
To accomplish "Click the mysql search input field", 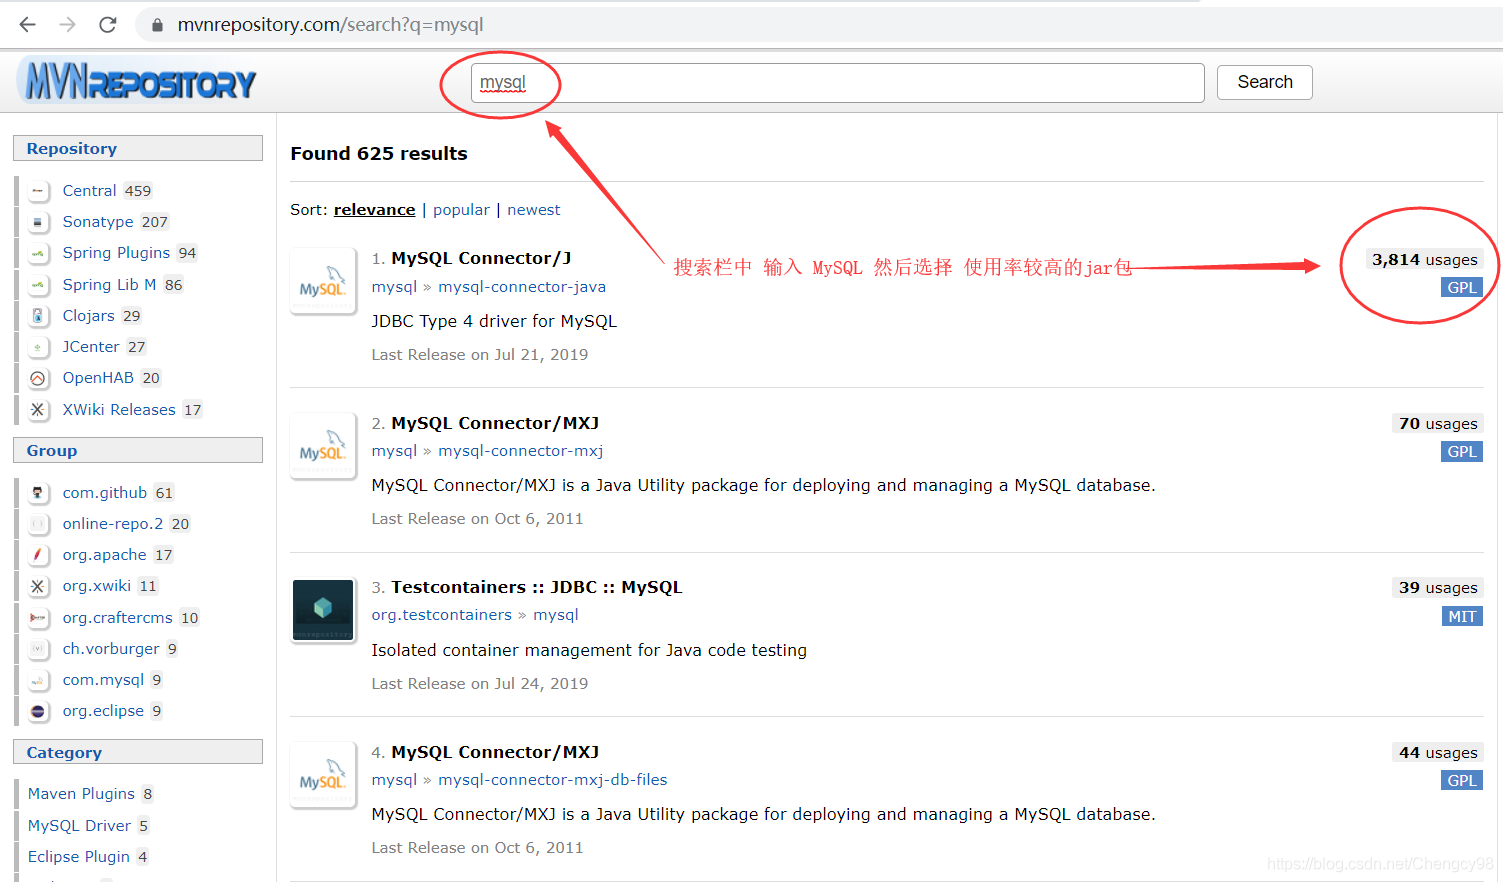I will pos(837,83).
